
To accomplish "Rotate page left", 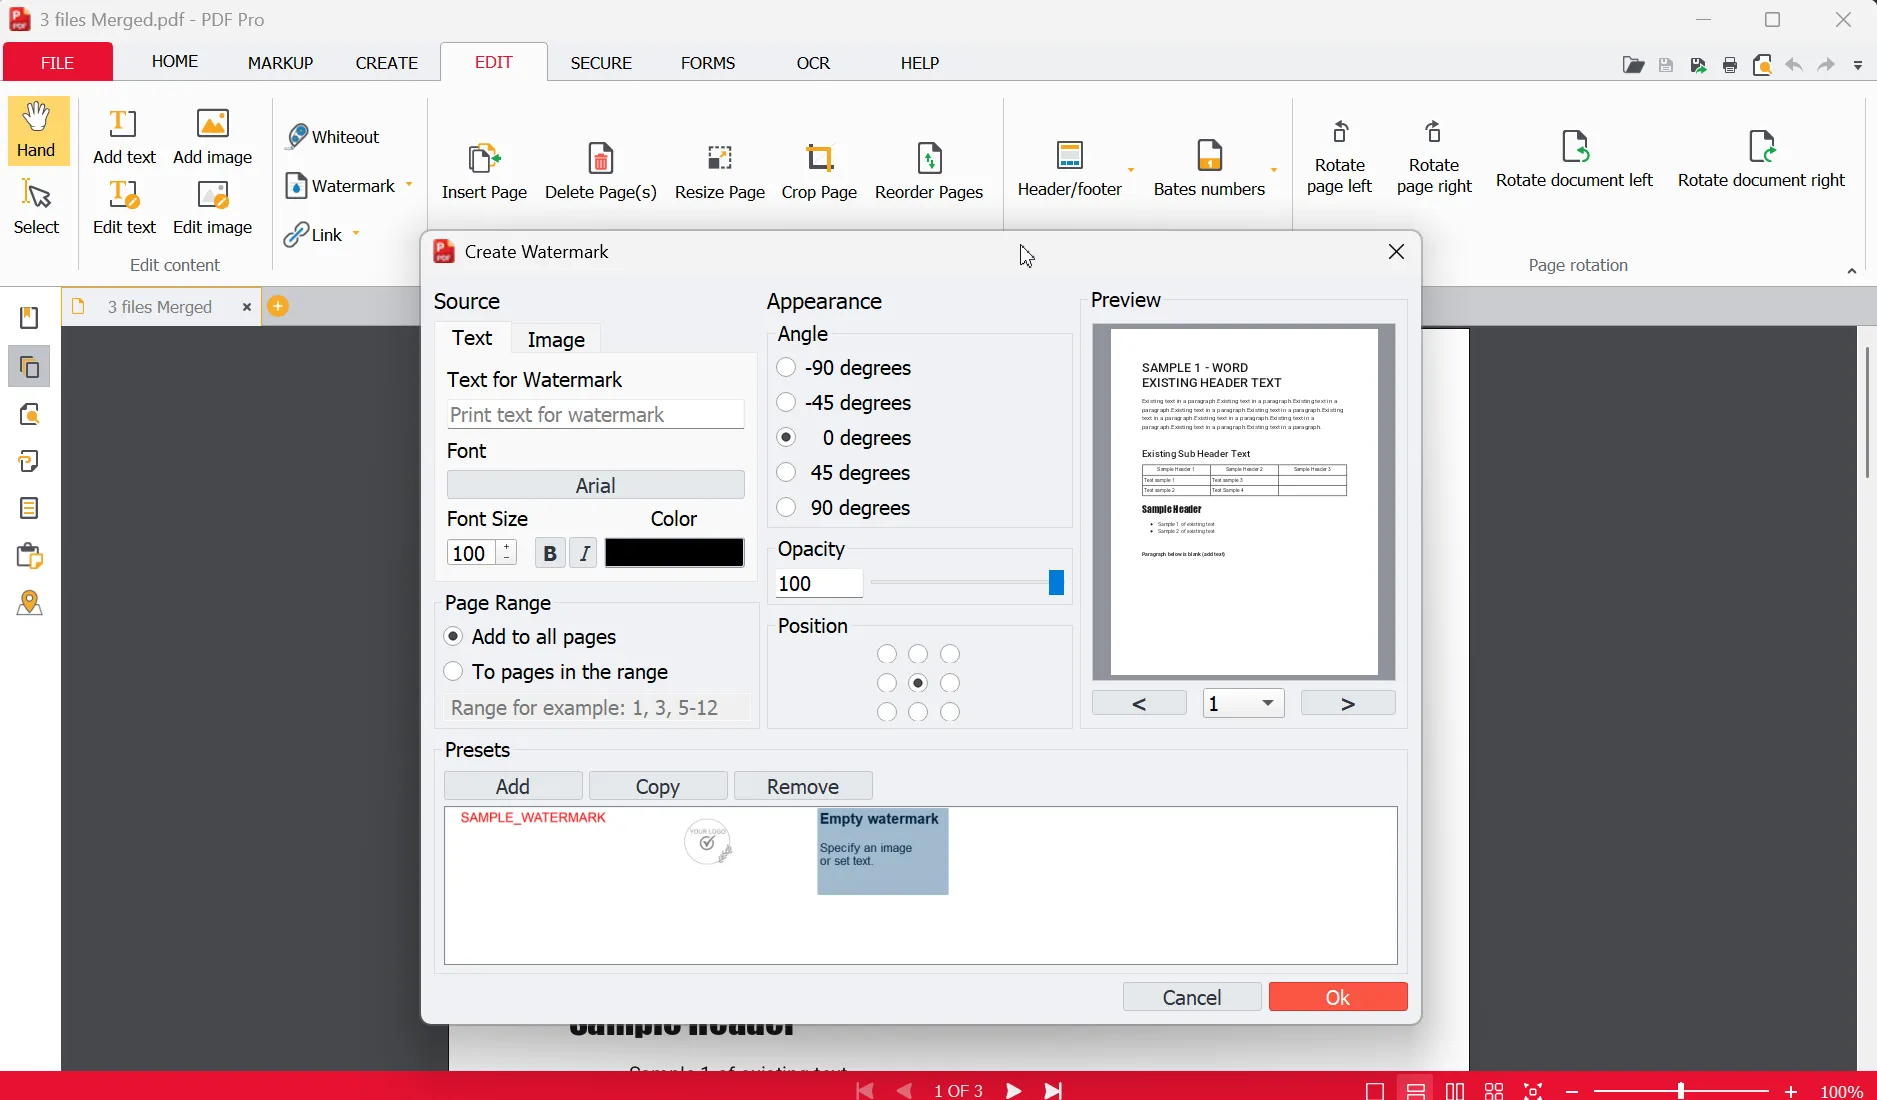I will 1340,157.
